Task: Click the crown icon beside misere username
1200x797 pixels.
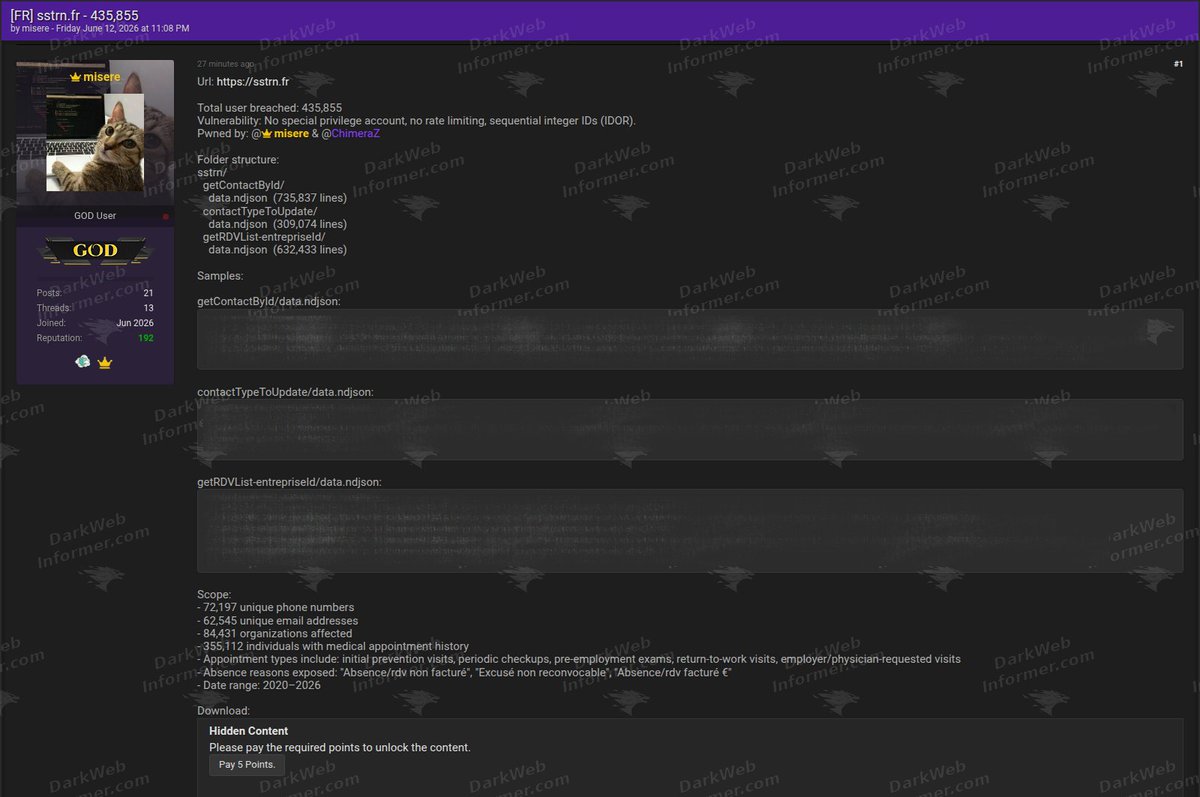Action: 76,77
